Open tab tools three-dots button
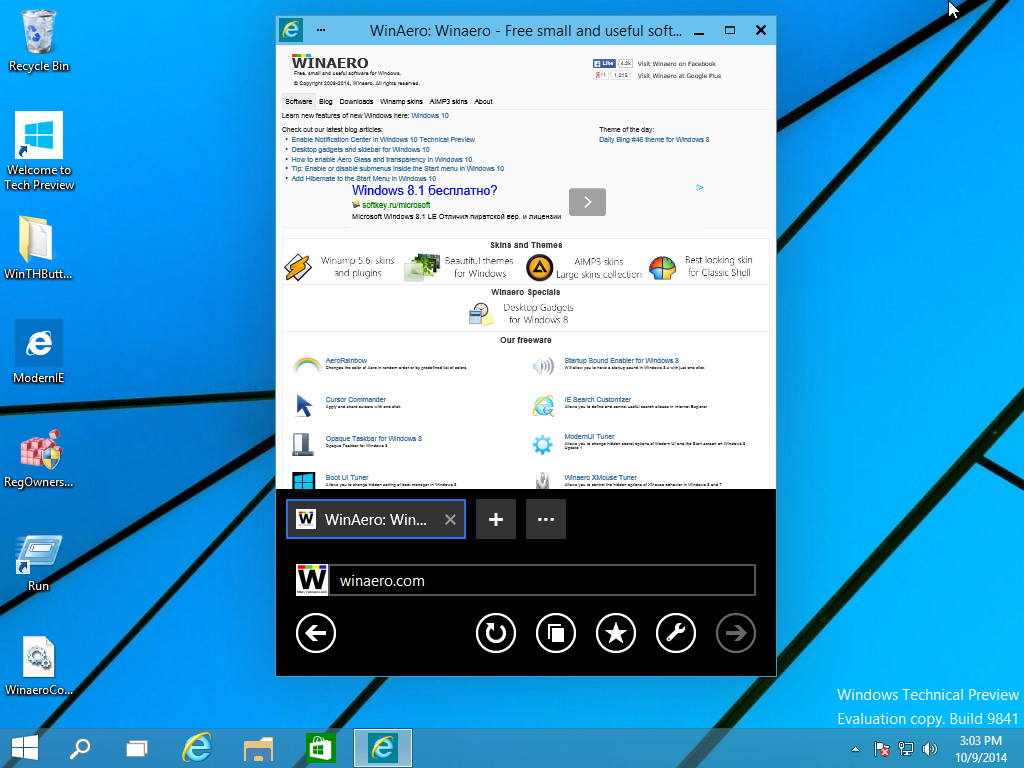This screenshot has height=768, width=1024. click(x=545, y=519)
